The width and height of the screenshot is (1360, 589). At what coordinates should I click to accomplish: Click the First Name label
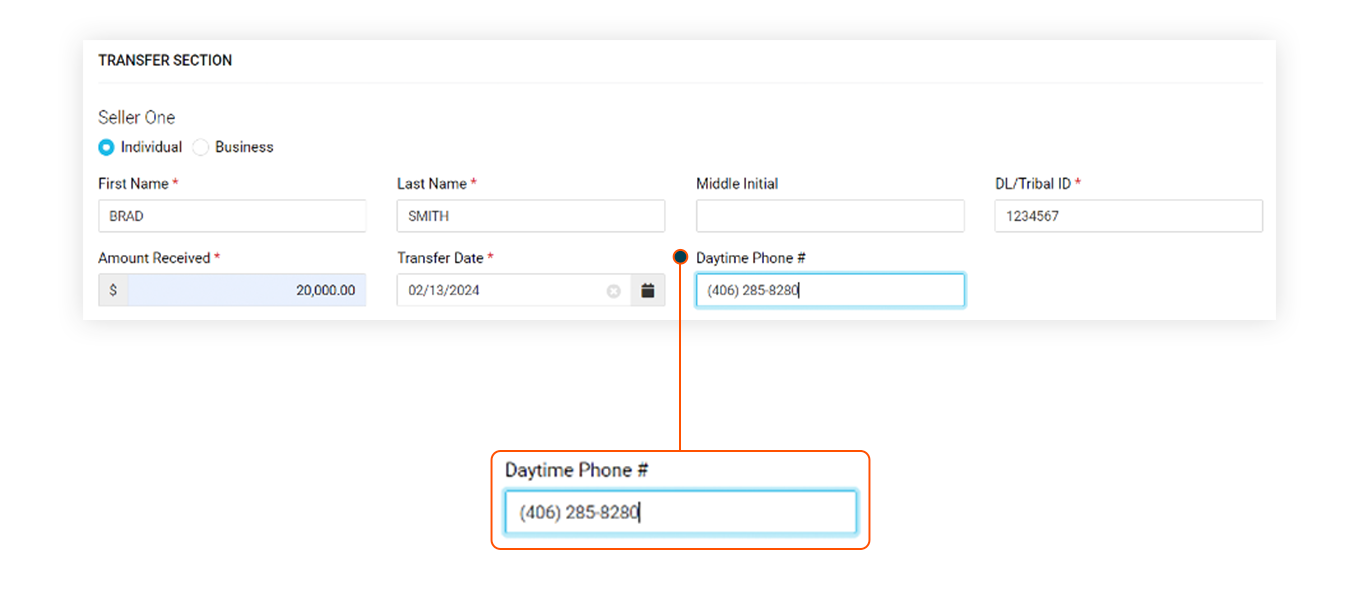pos(133,184)
